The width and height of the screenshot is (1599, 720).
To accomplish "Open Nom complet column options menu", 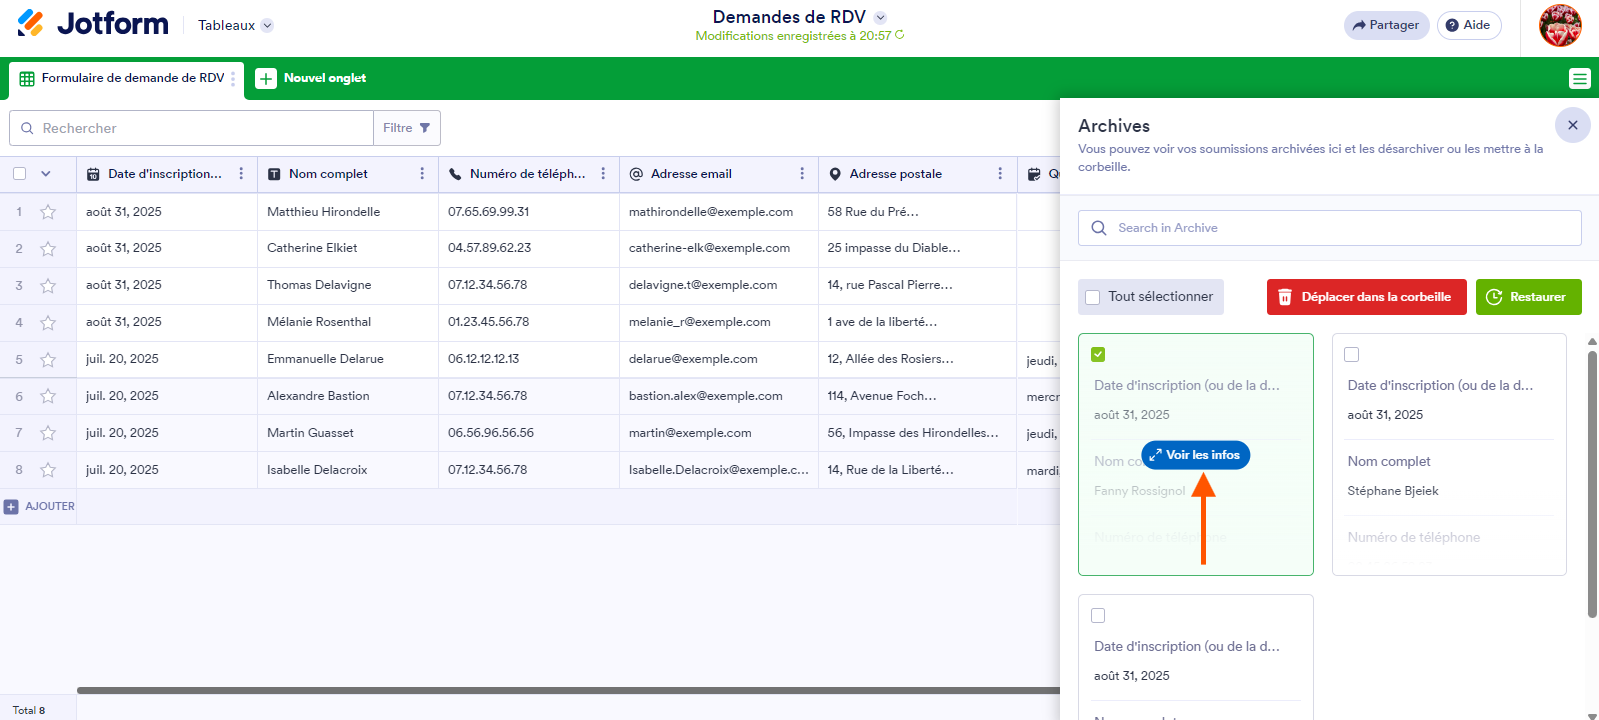I will click(x=422, y=174).
